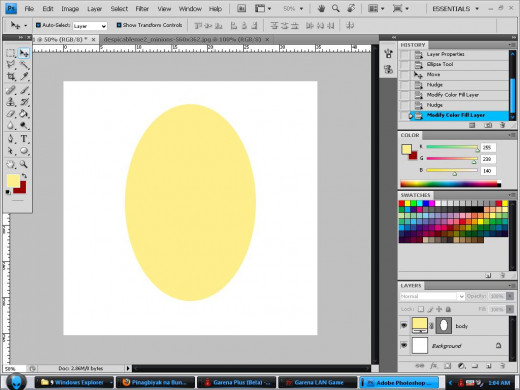This screenshot has height=390, width=520.
Task: Select Move state in History panel
Action: (x=434, y=74)
